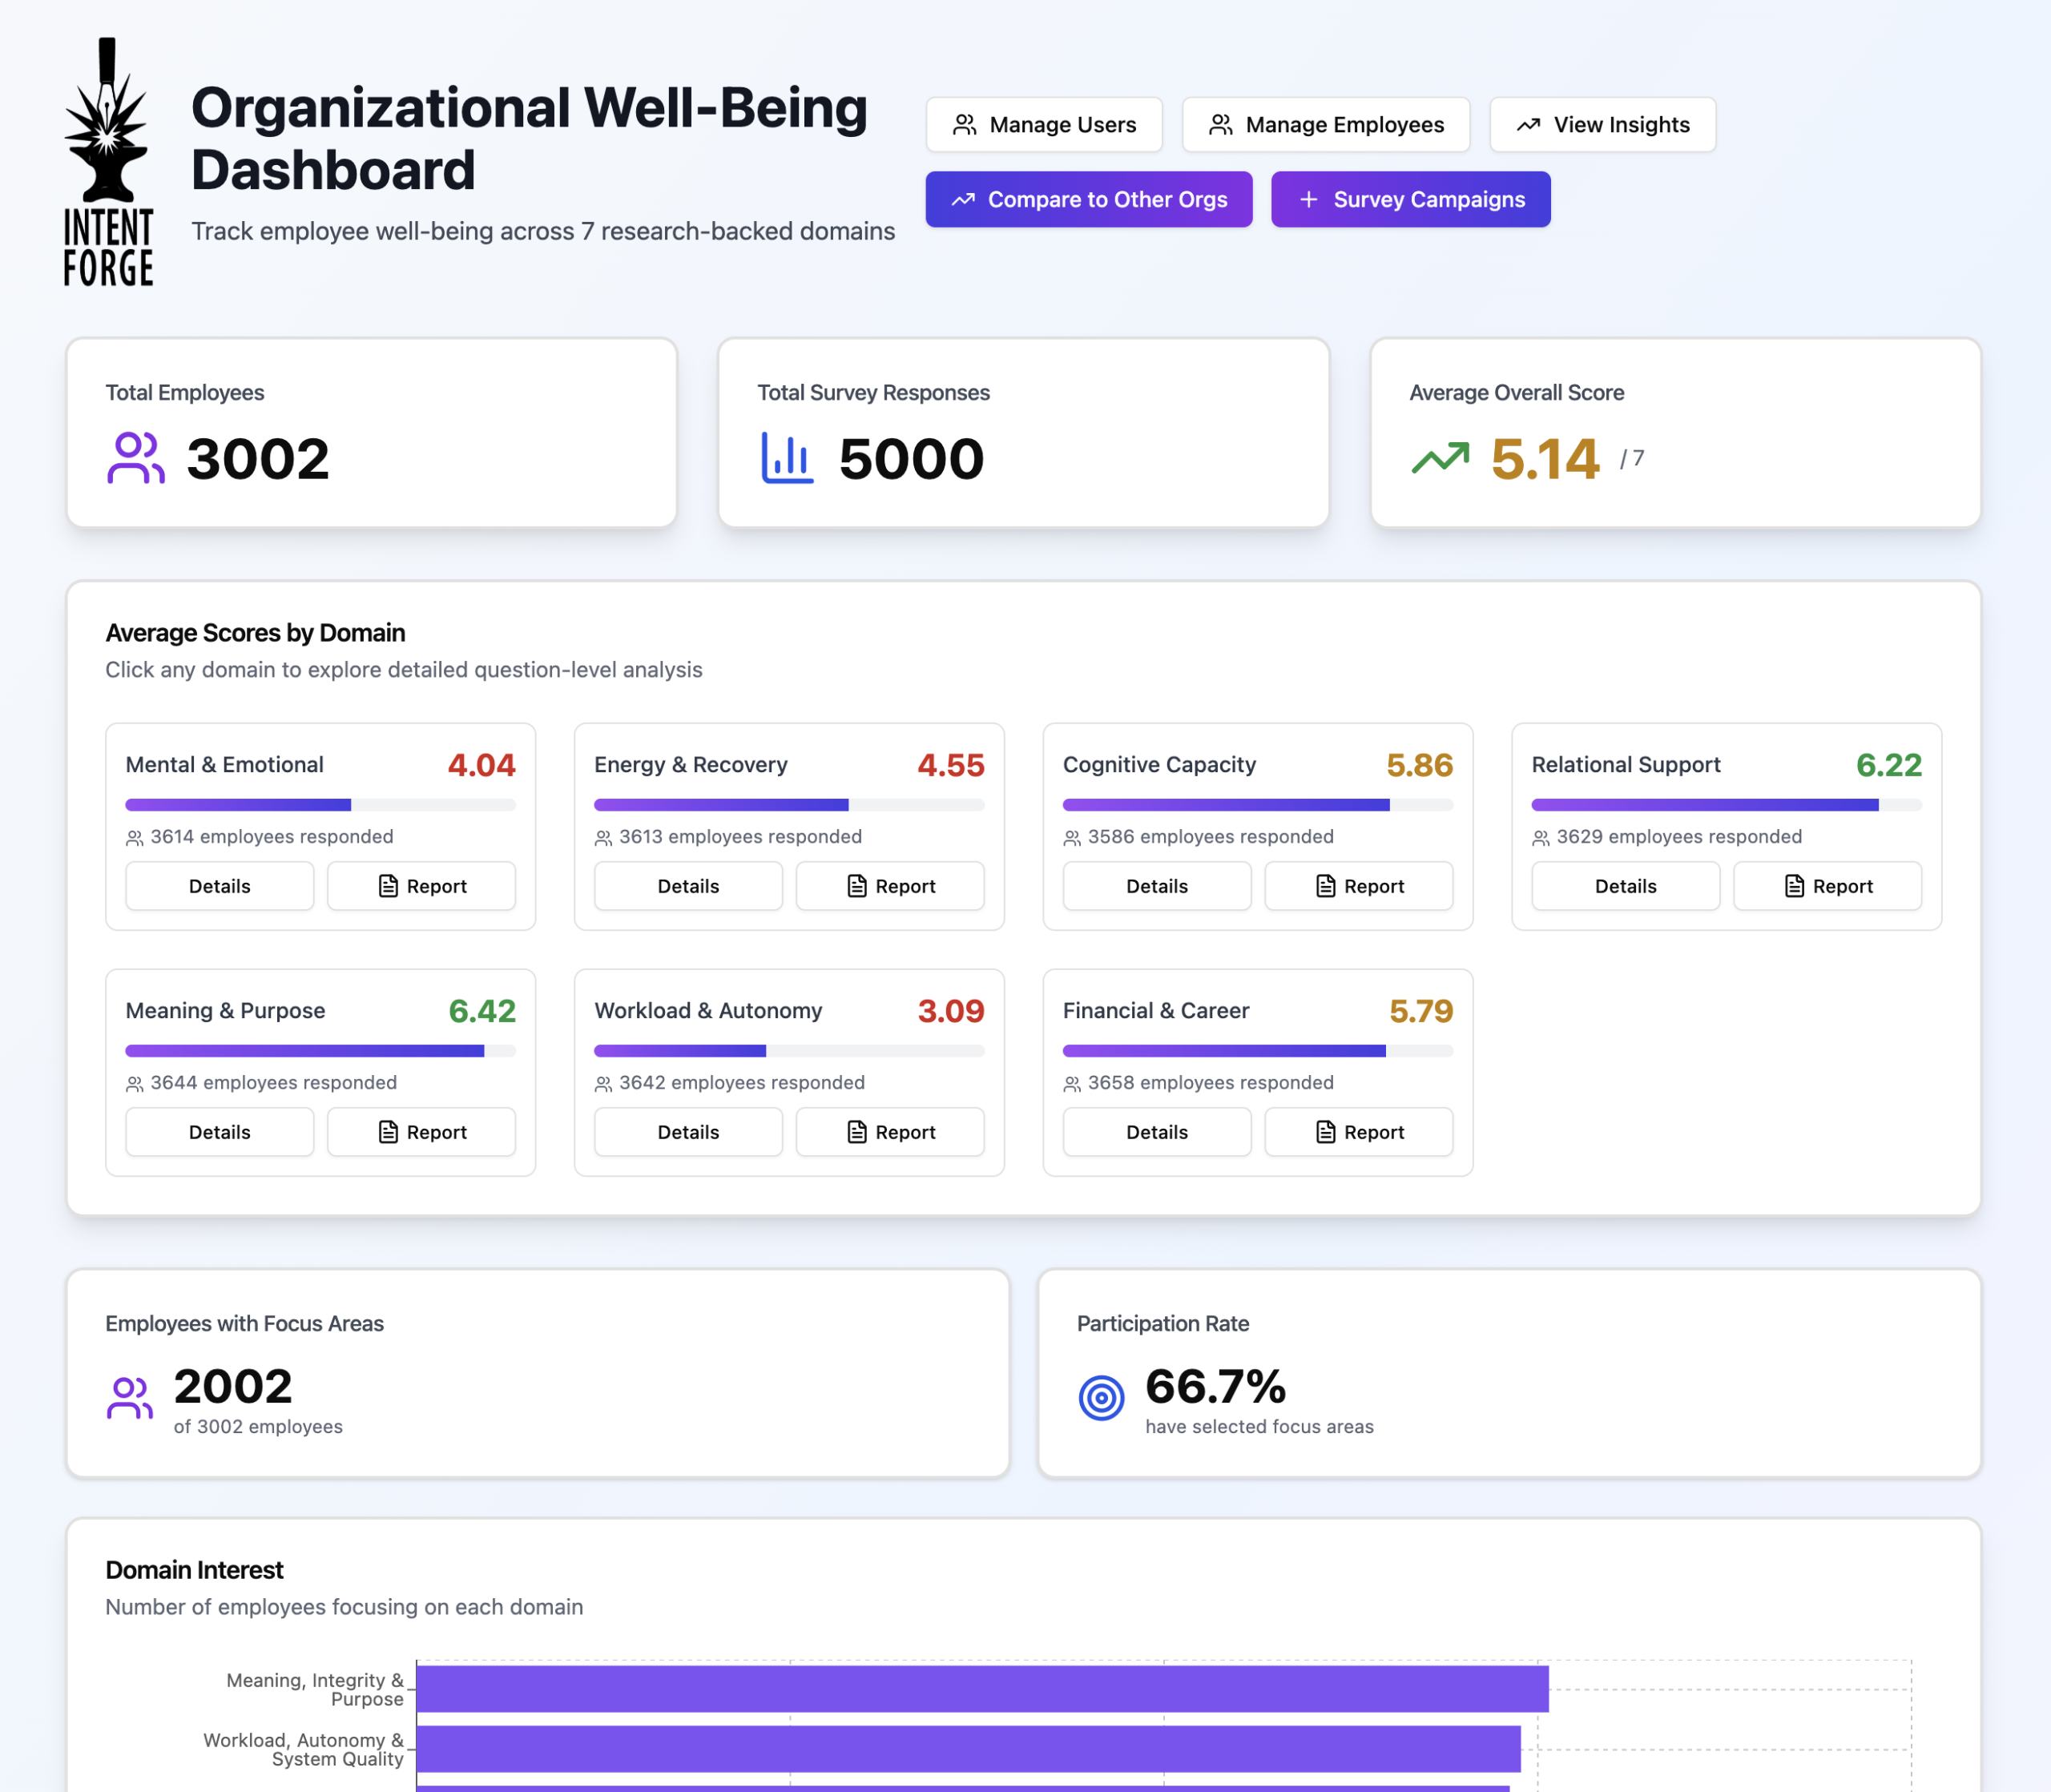This screenshot has height=1792, width=2051.
Task: Click the Meaning, Integrity & Purpose chart bar
Action: point(981,1689)
